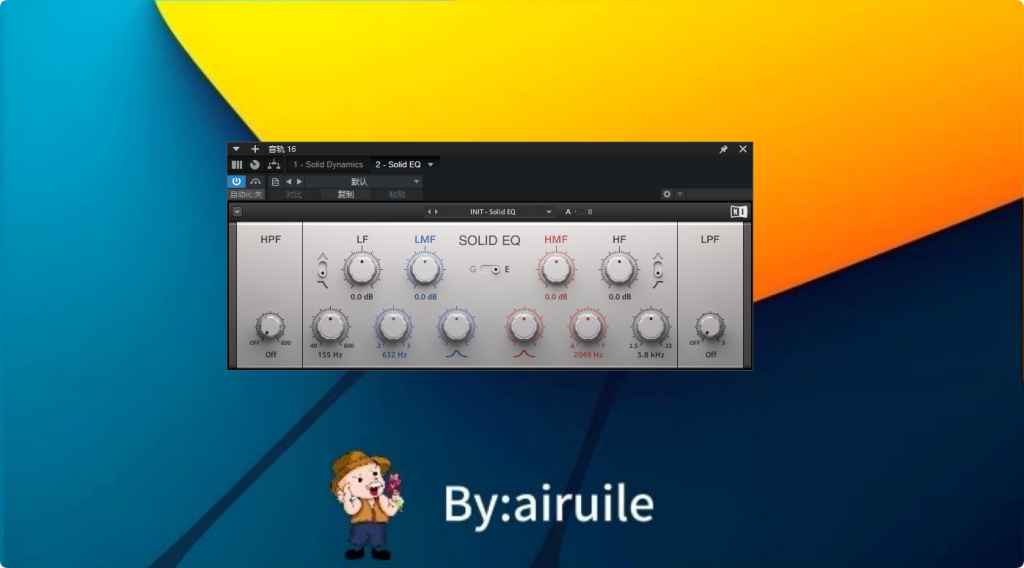The width and height of the screenshot is (1024, 568).
Task: Select next Solid EQ preset
Action: pyautogui.click(x=436, y=212)
